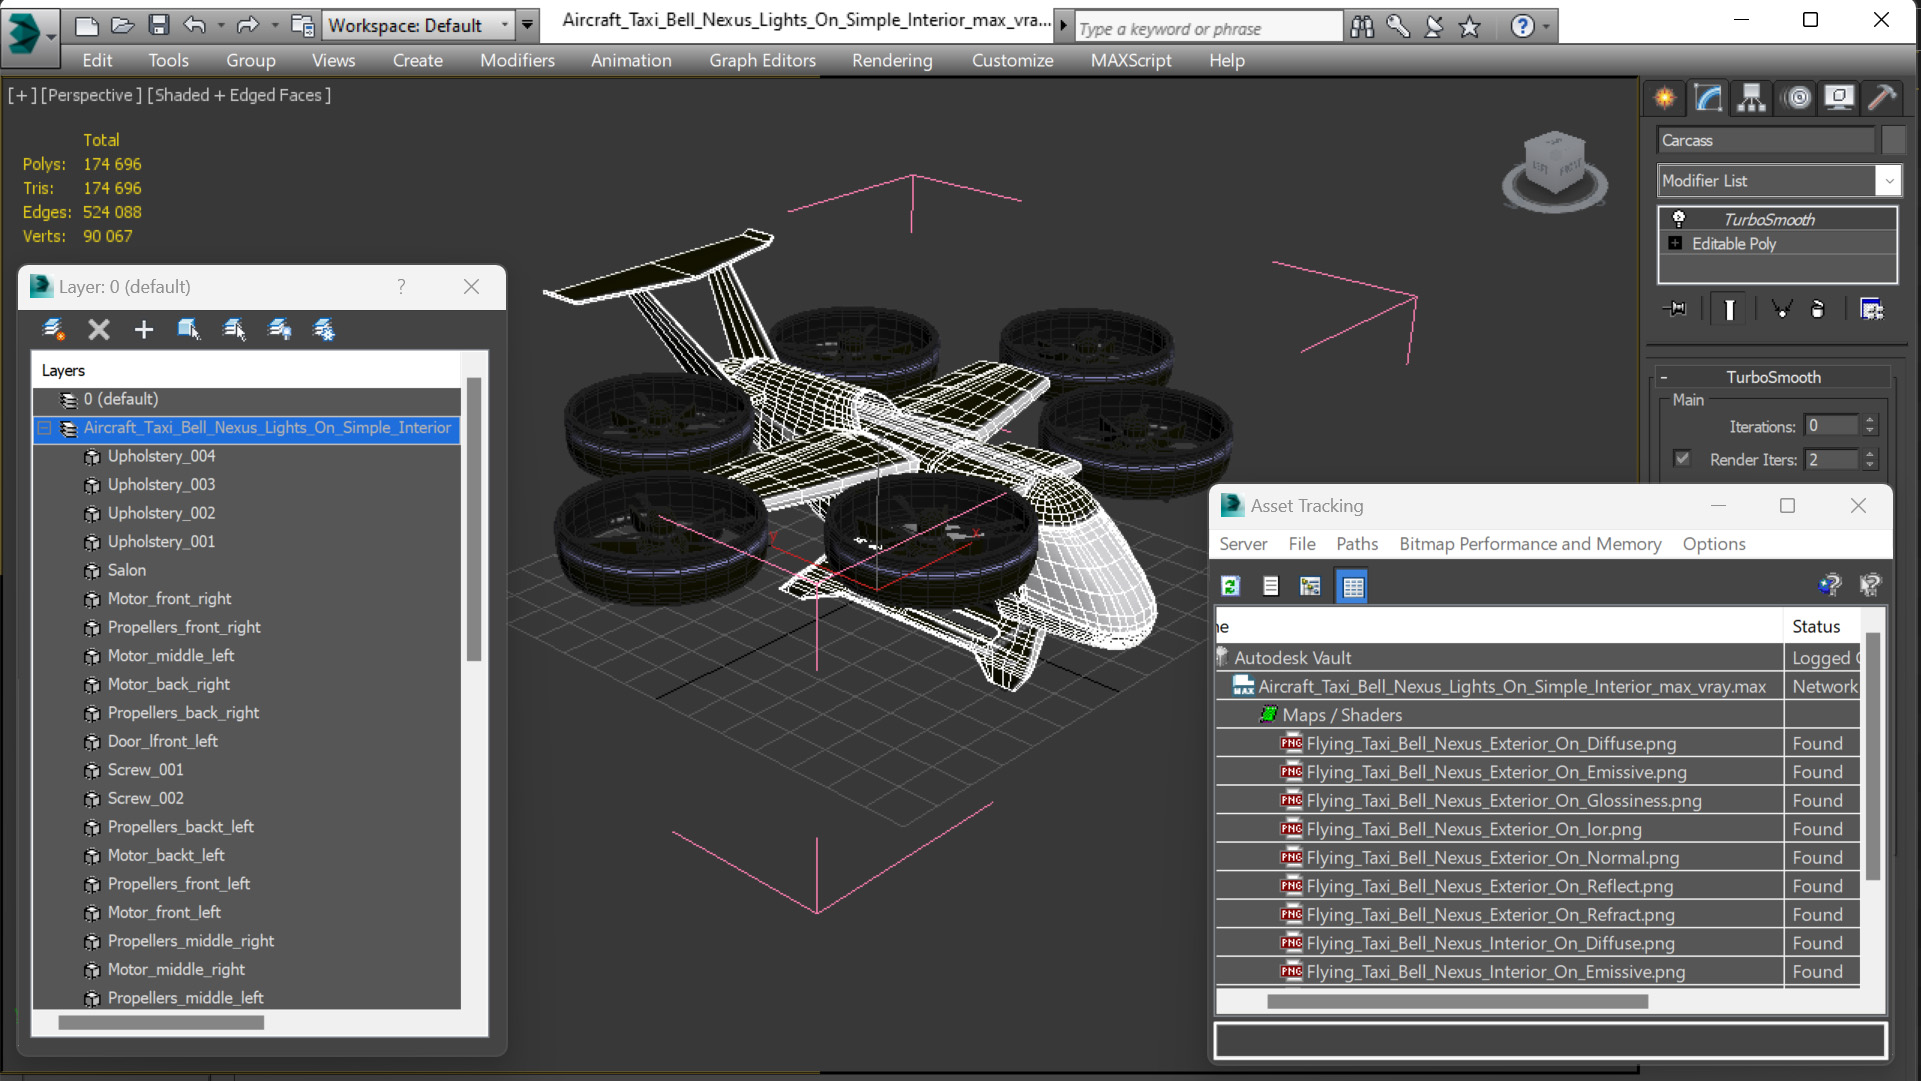
Task: Click the [Shaded + Edged Faces] label
Action: click(x=239, y=95)
